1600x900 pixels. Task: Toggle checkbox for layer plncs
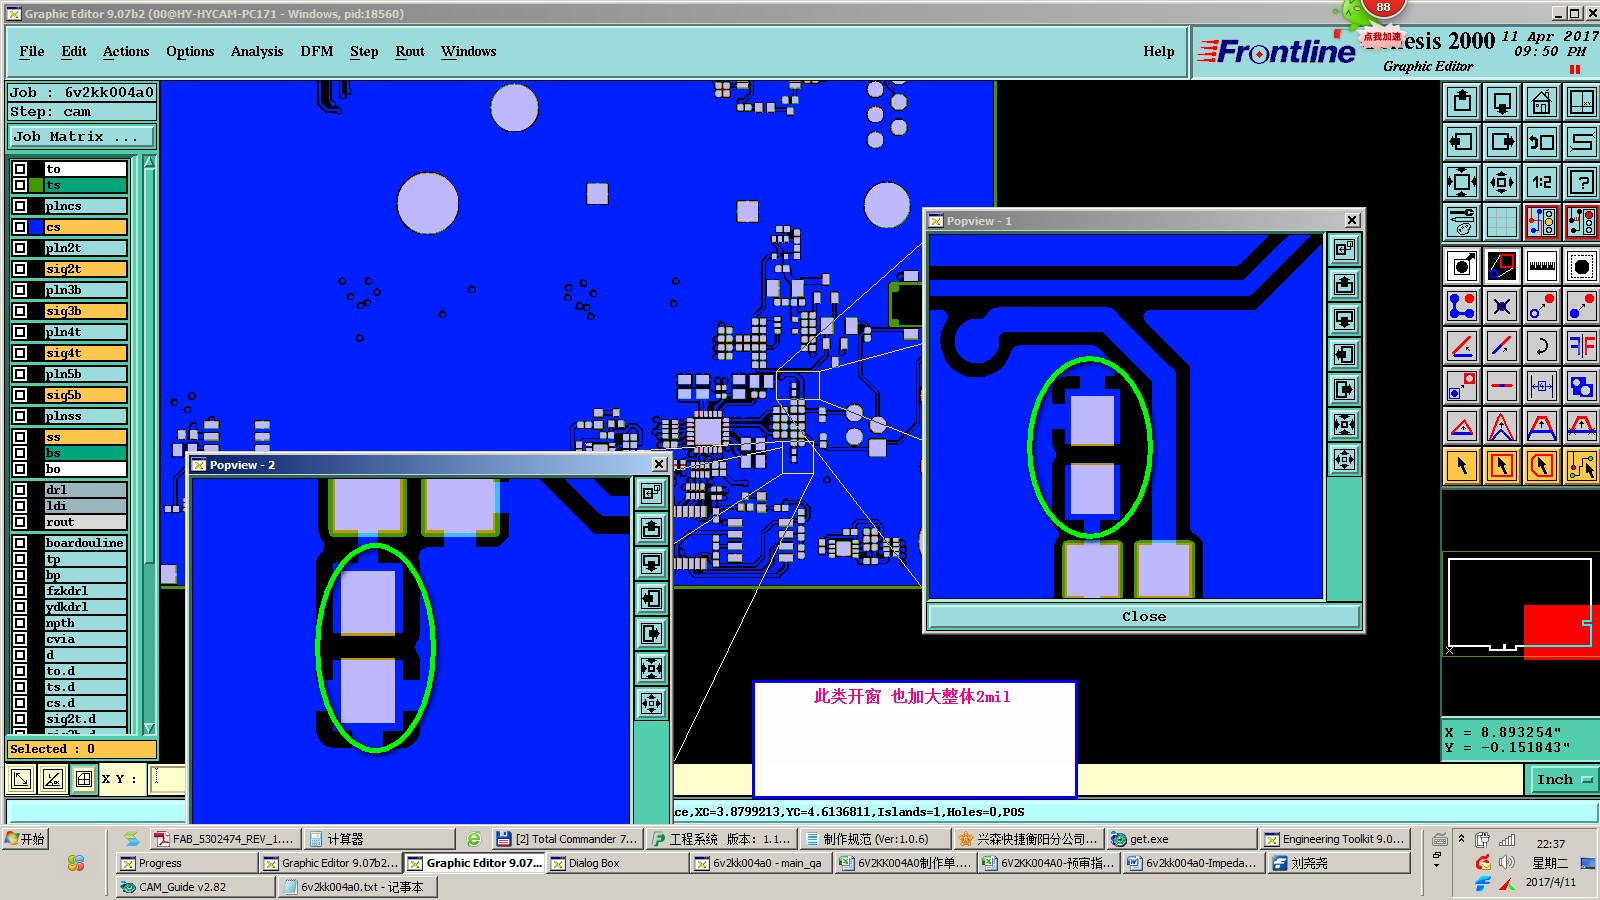pyautogui.click(x=20, y=206)
